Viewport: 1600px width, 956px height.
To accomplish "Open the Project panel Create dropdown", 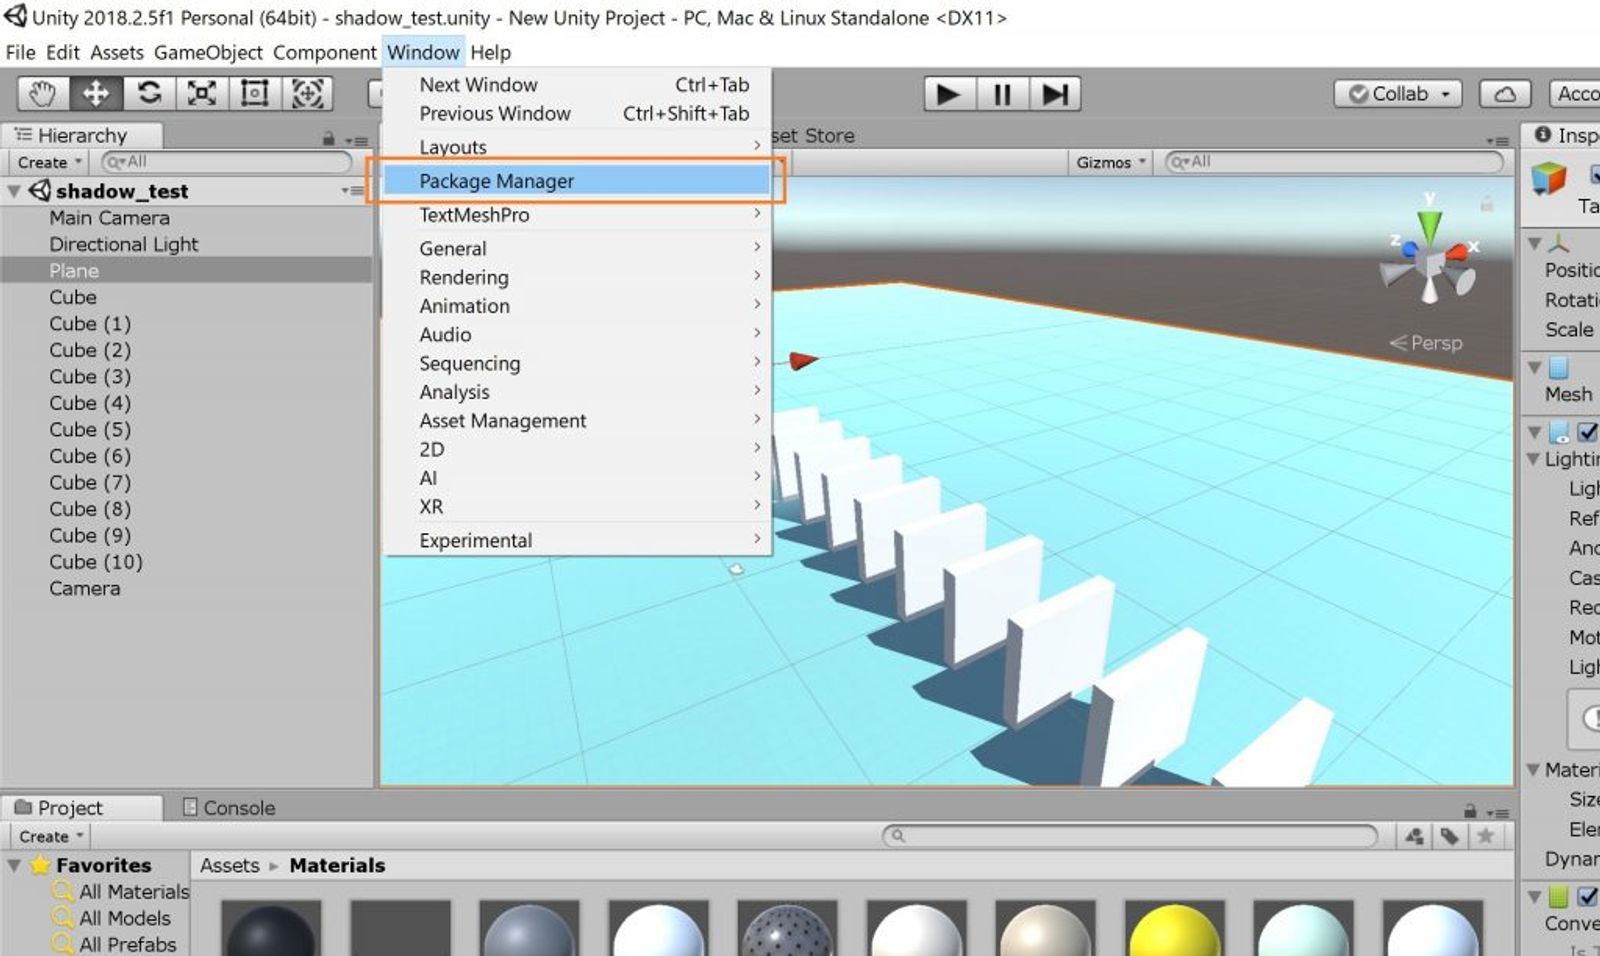I will coord(50,836).
